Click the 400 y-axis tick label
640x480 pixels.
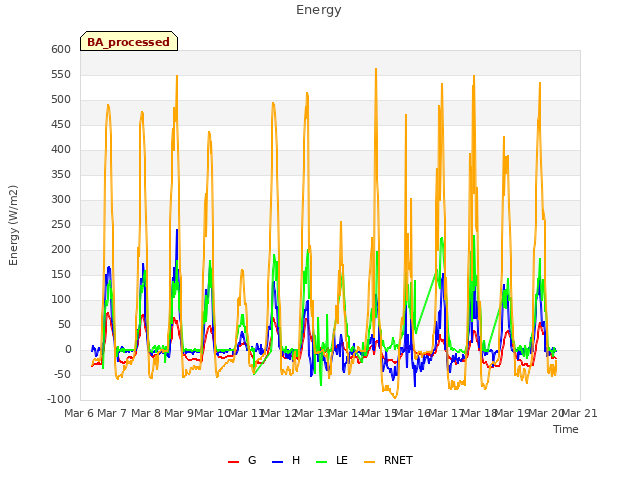pos(61,150)
